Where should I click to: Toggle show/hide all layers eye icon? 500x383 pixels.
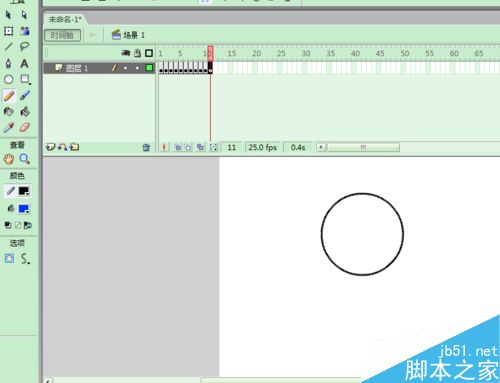point(126,53)
